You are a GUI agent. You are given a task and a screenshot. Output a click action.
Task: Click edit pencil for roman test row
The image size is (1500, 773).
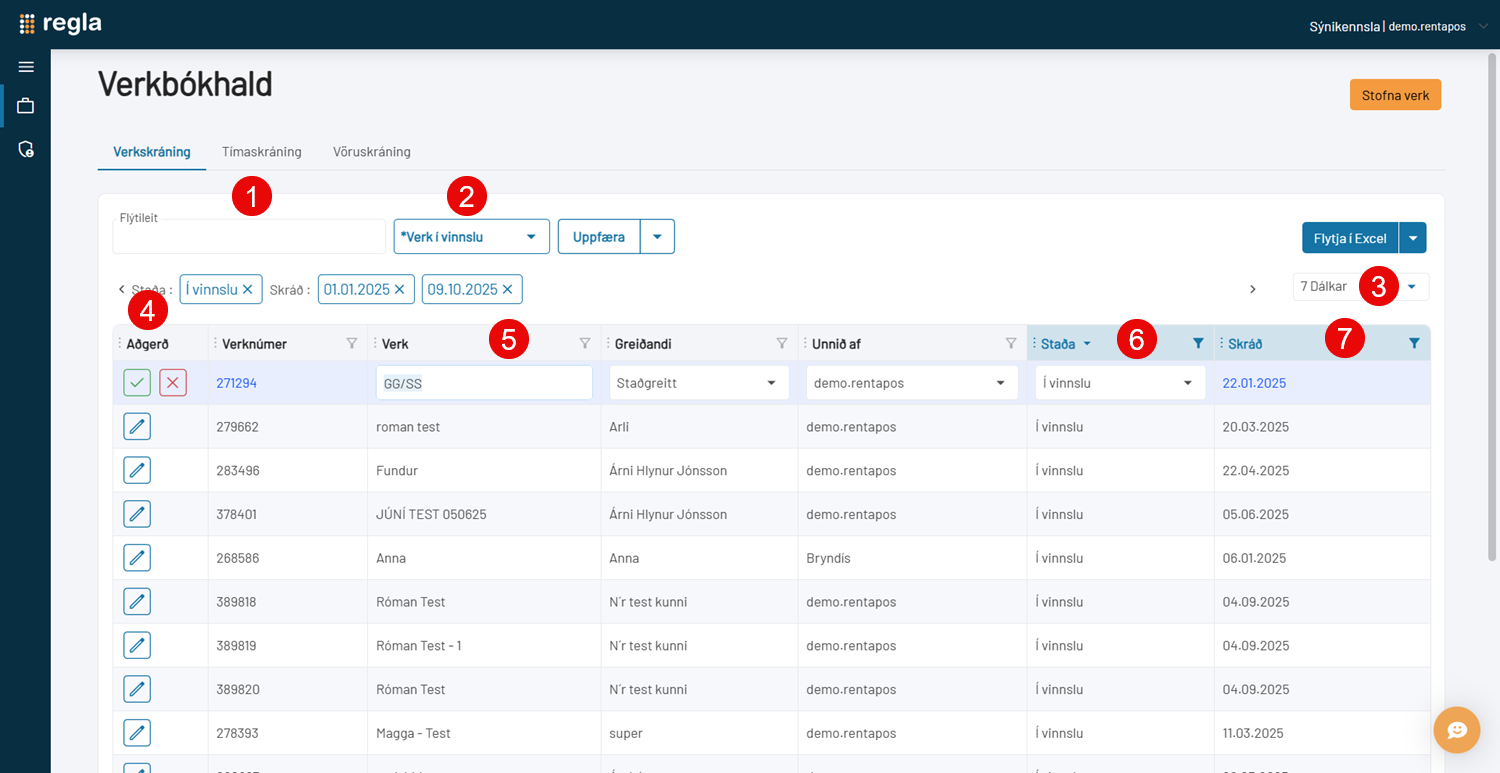(x=137, y=427)
